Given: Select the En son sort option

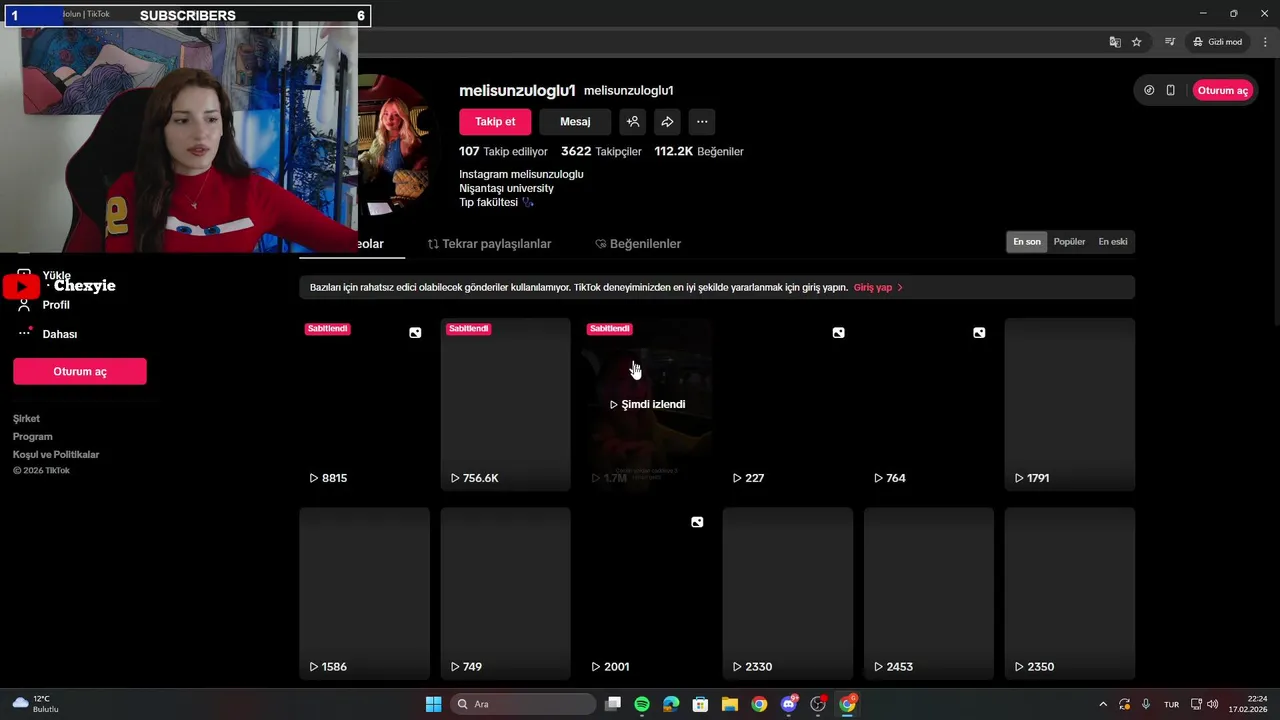Looking at the screenshot, I should pos(1027,242).
